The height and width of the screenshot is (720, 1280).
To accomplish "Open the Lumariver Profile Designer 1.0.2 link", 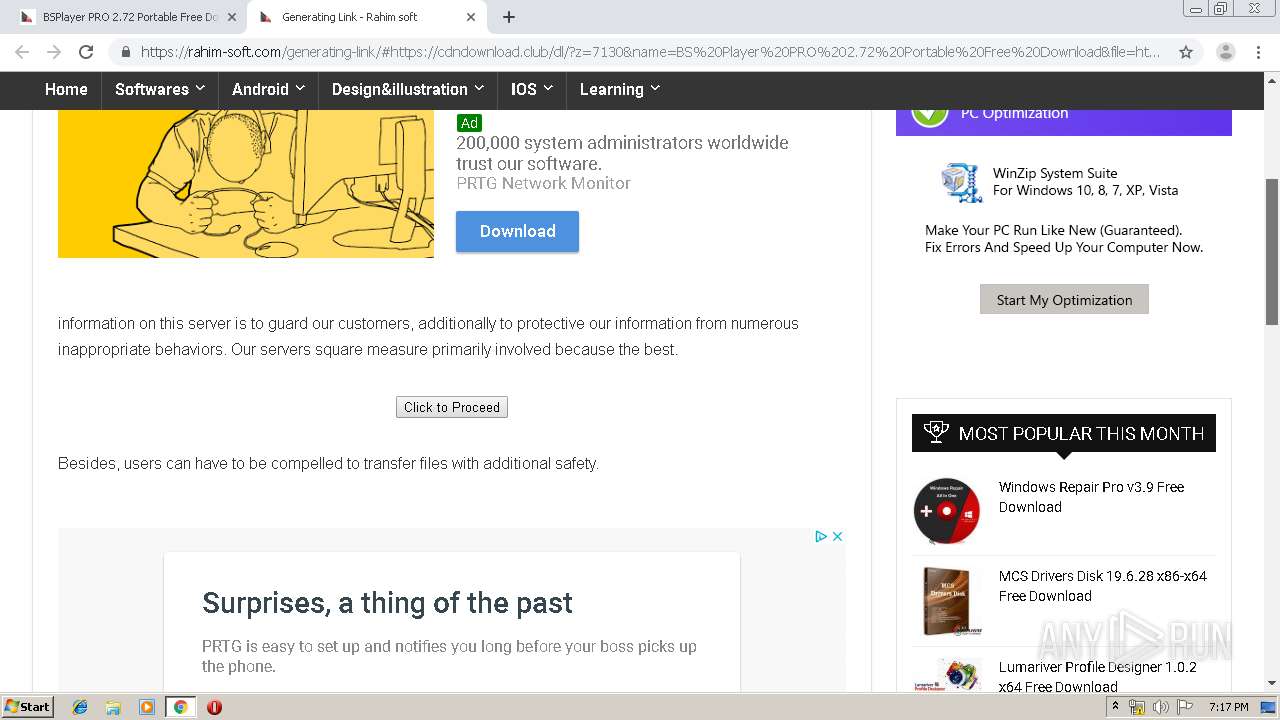I will click(1097, 677).
